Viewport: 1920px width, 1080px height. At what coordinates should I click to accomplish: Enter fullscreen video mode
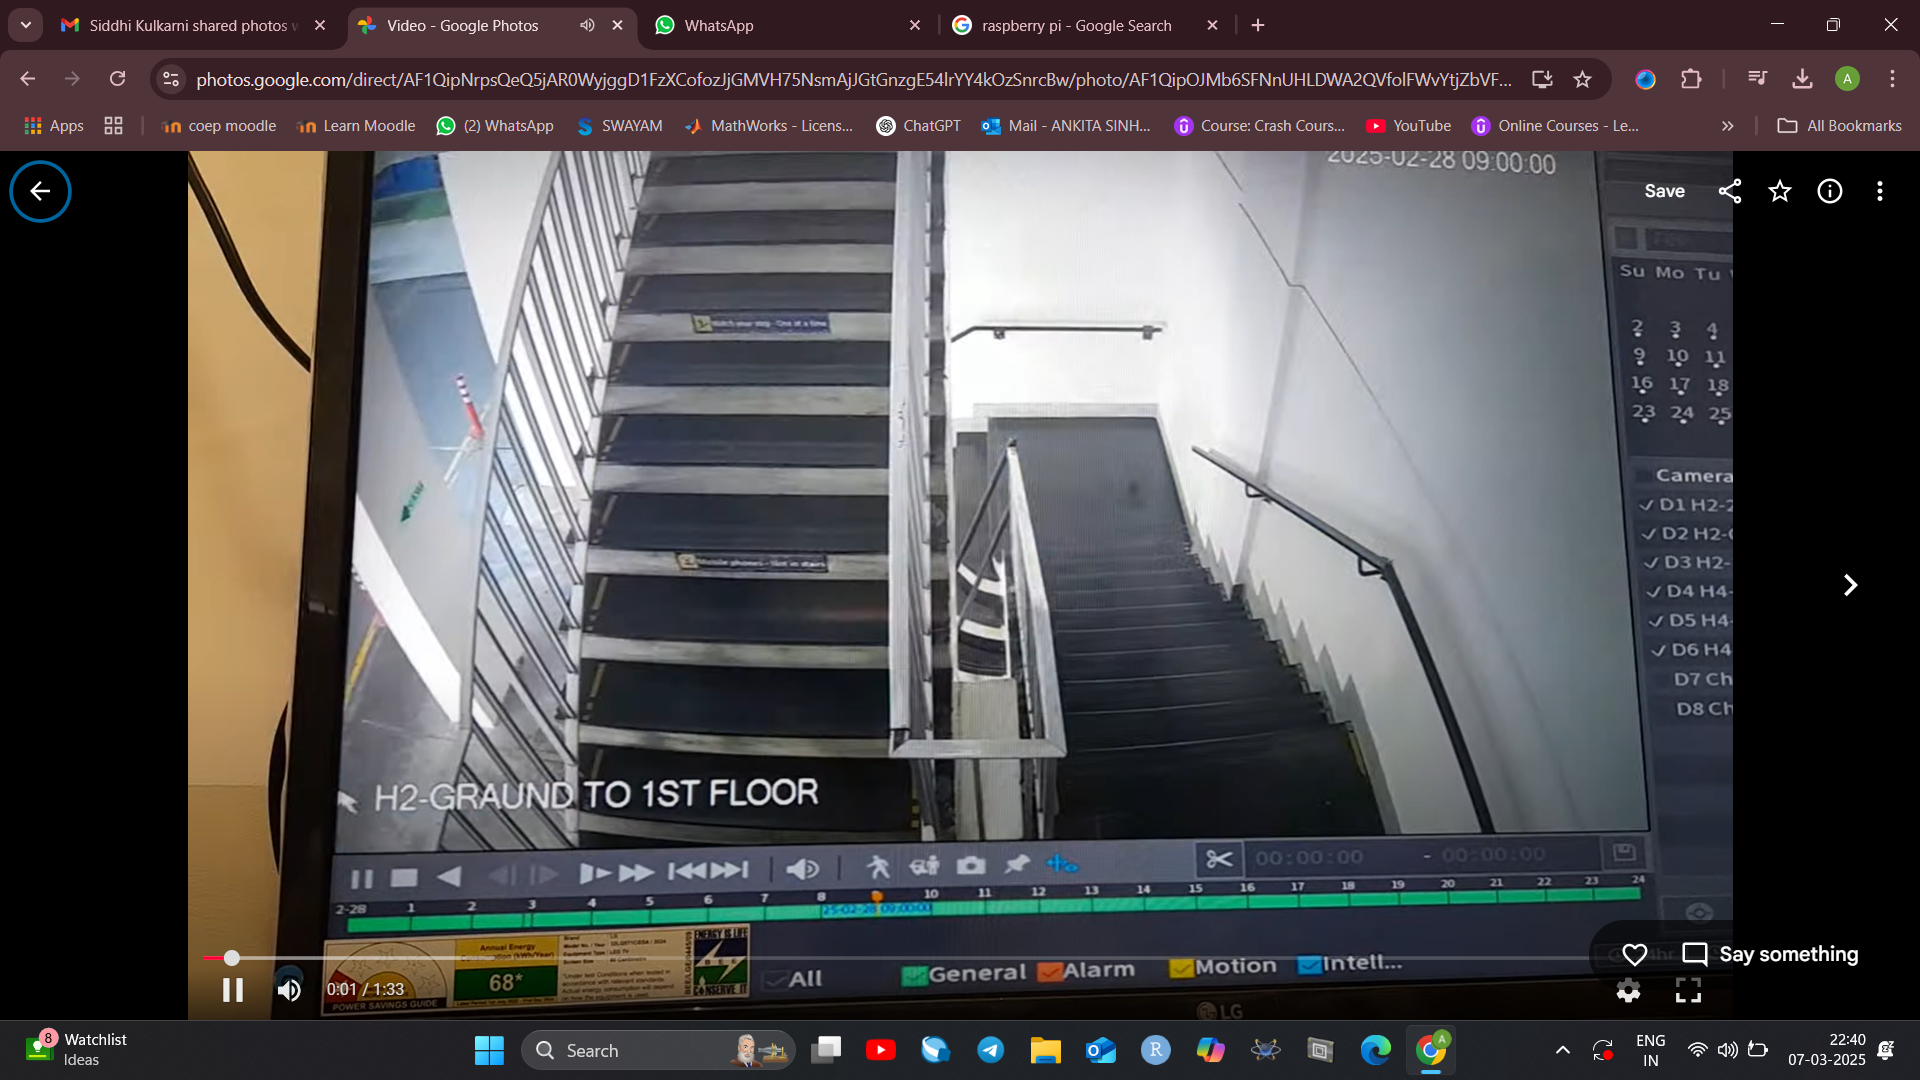pyautogui.click(x=1688, y=990)
